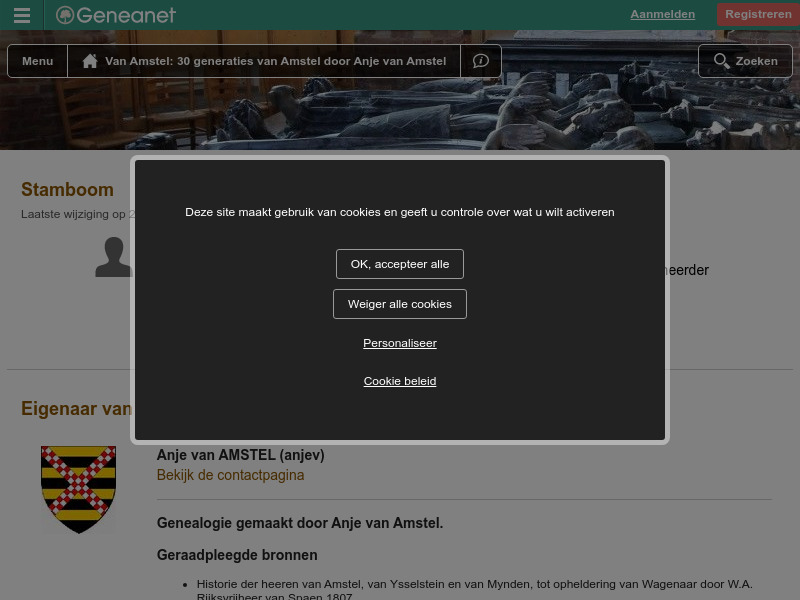This screenshot has height=600, width=800.
Task: Click the avatar placeholder silhouette icon
Action: pyautogui.click(x=113, y=257)
